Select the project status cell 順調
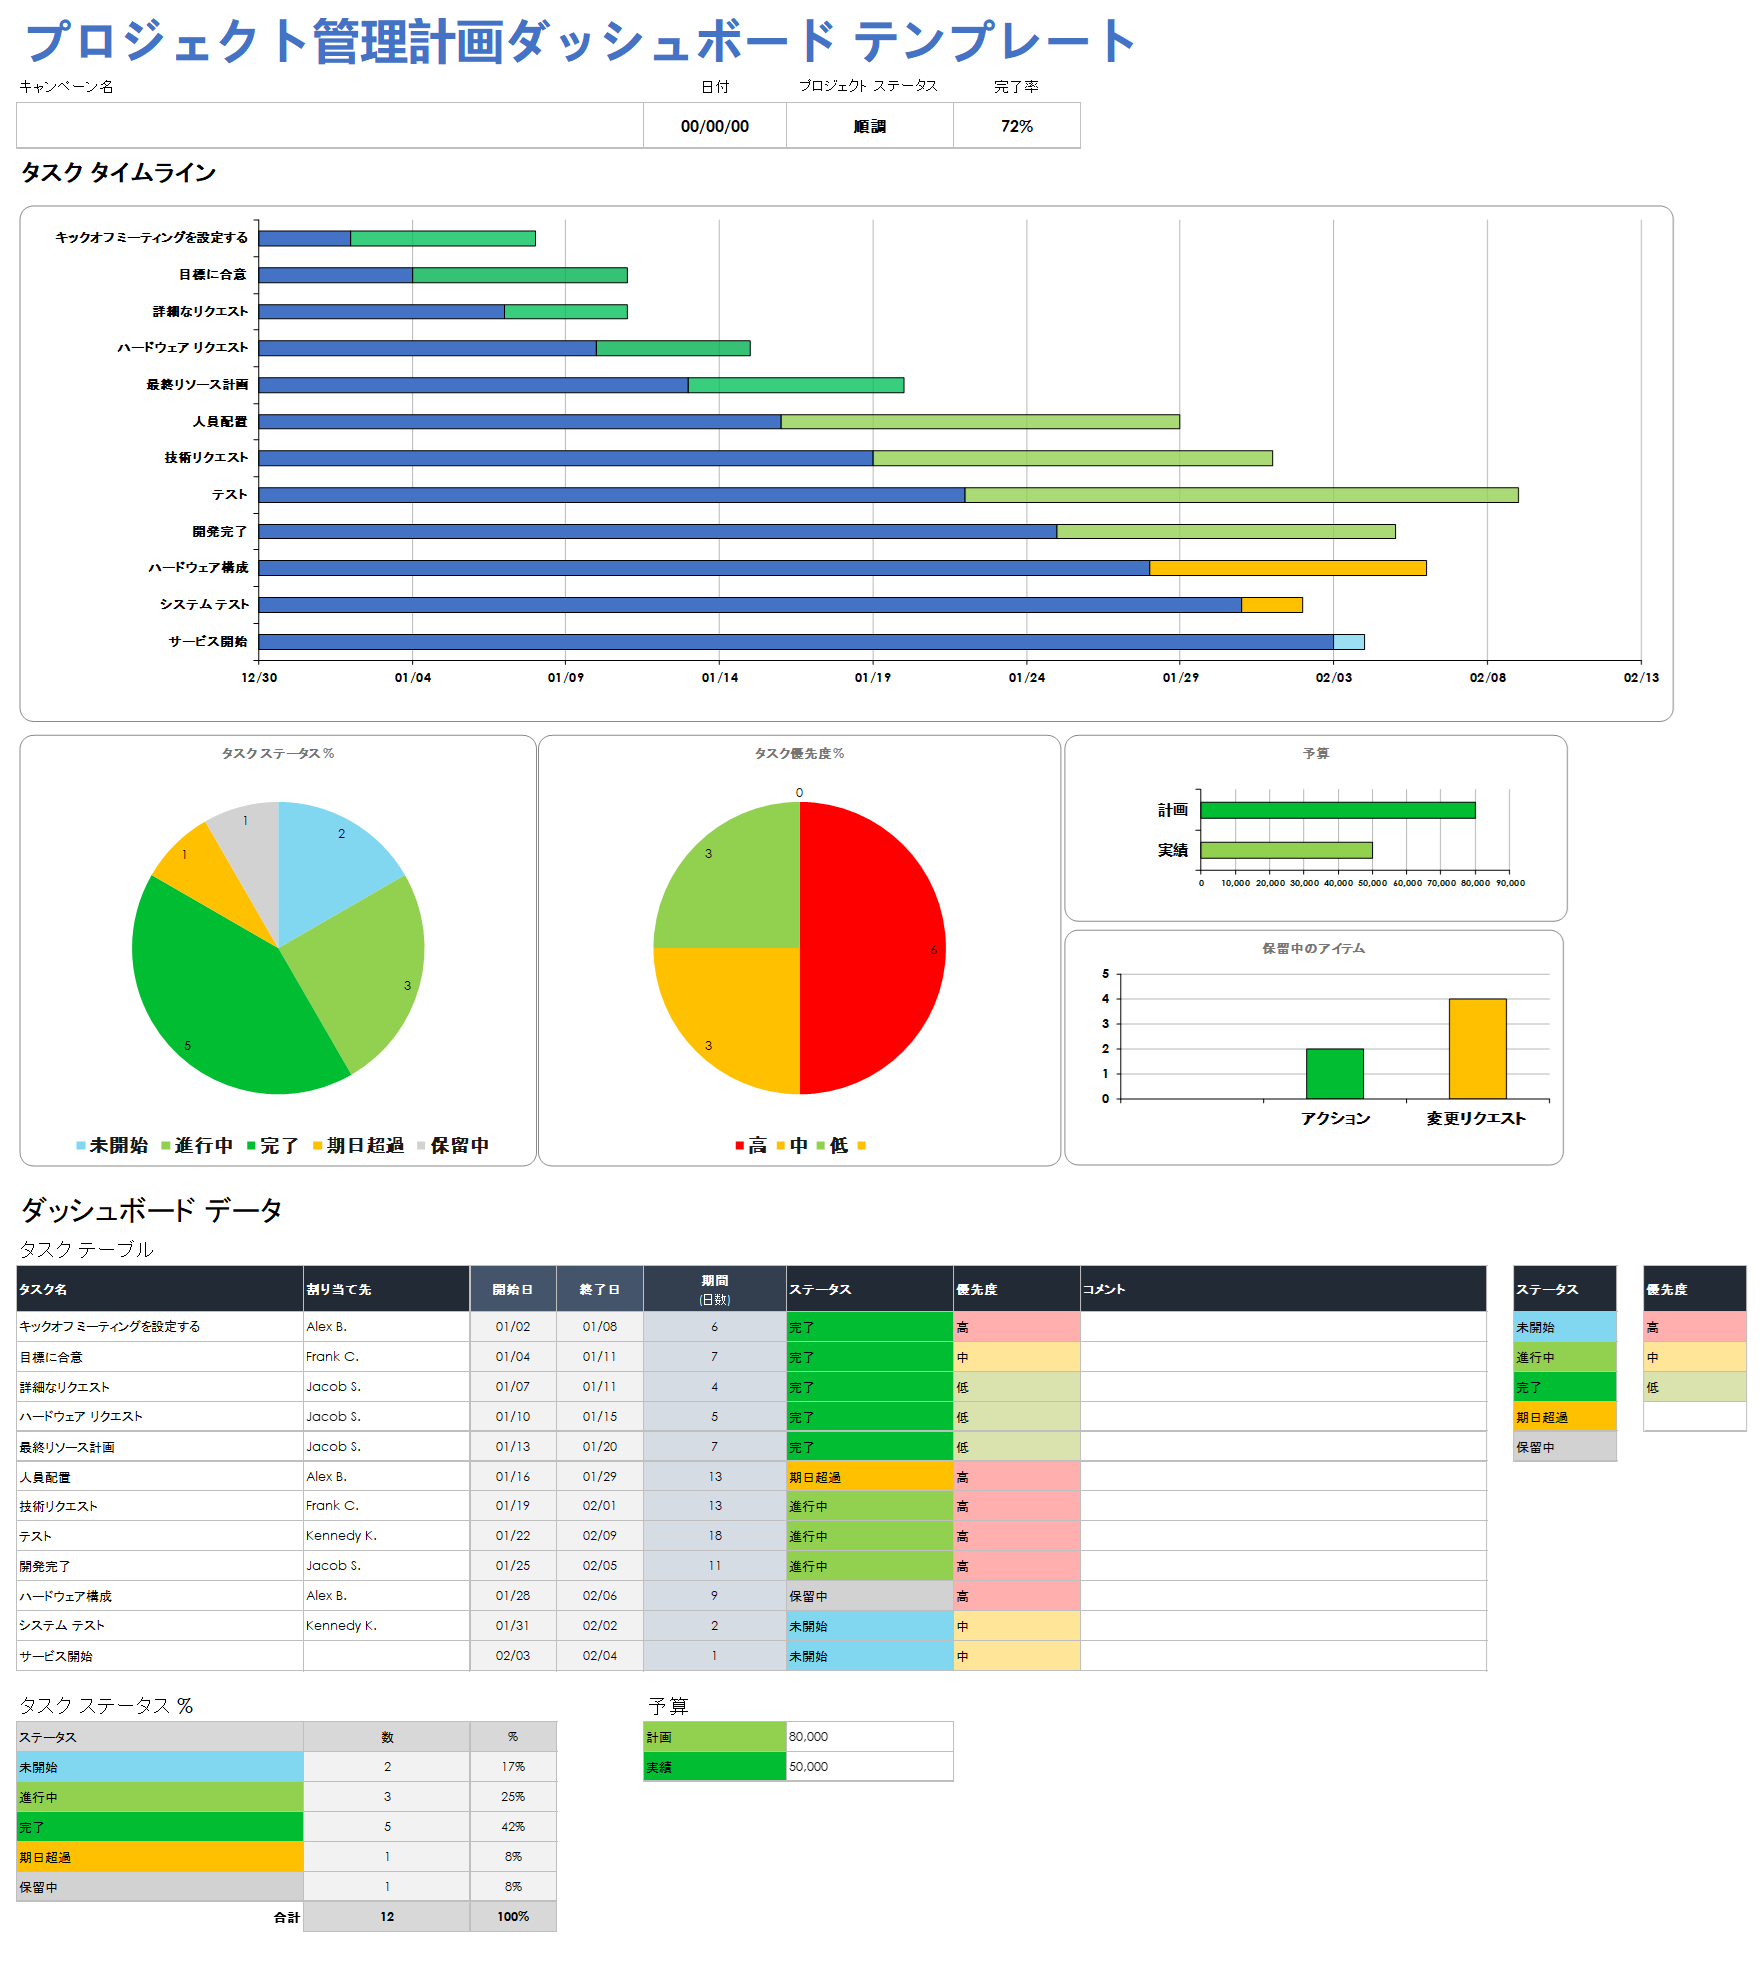The image size is (1764, 1965). [870, 126]
